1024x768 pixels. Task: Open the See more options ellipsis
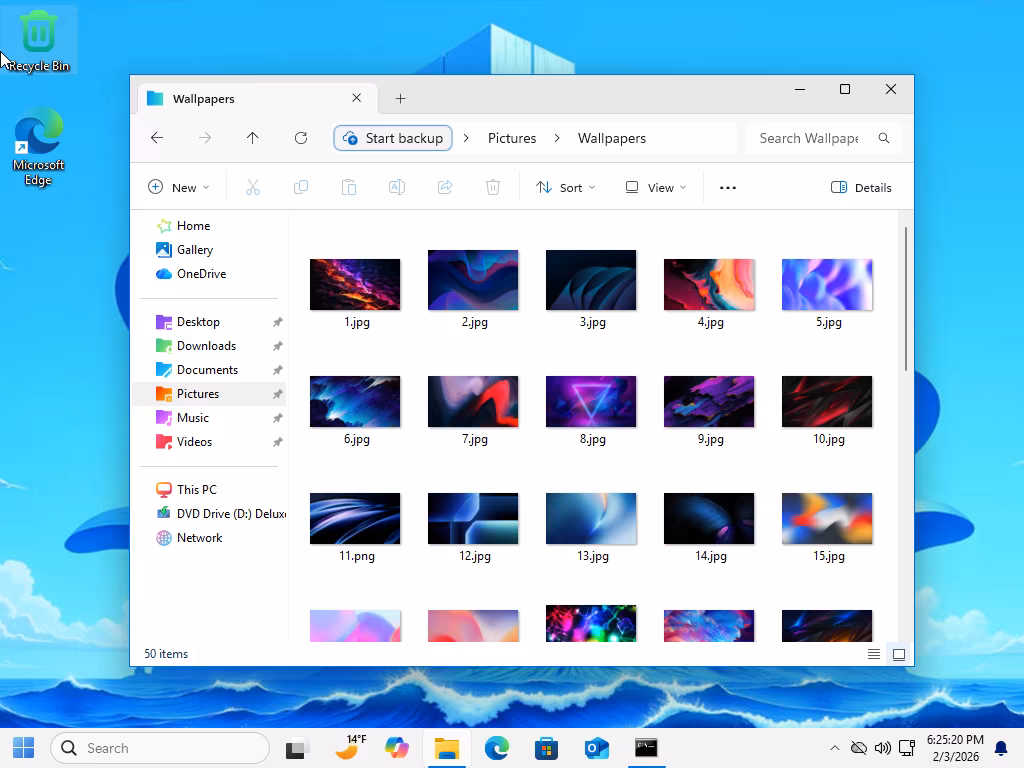[728, 187]
